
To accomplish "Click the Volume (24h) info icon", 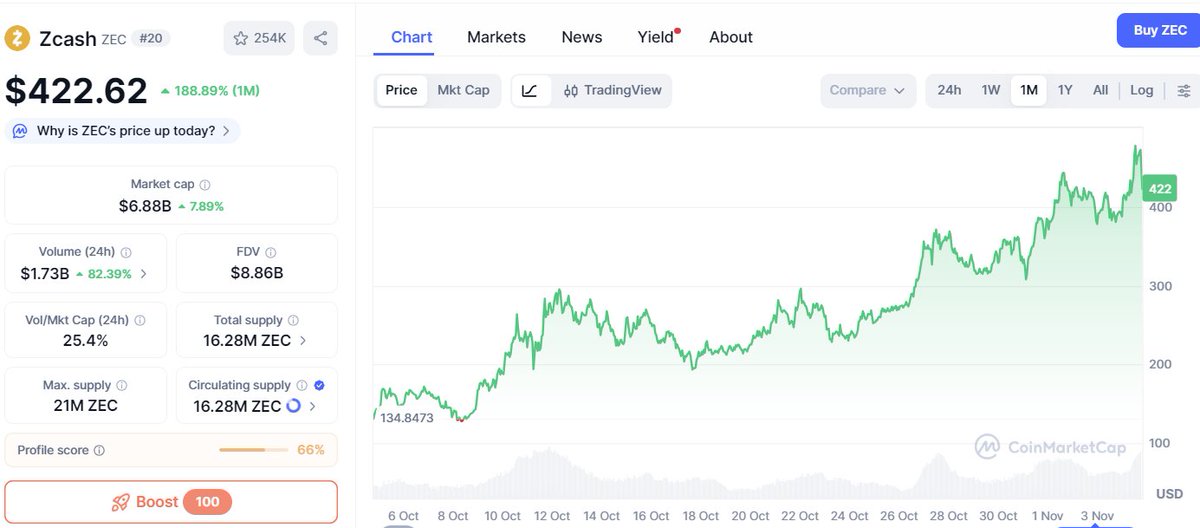I will 126,253.
